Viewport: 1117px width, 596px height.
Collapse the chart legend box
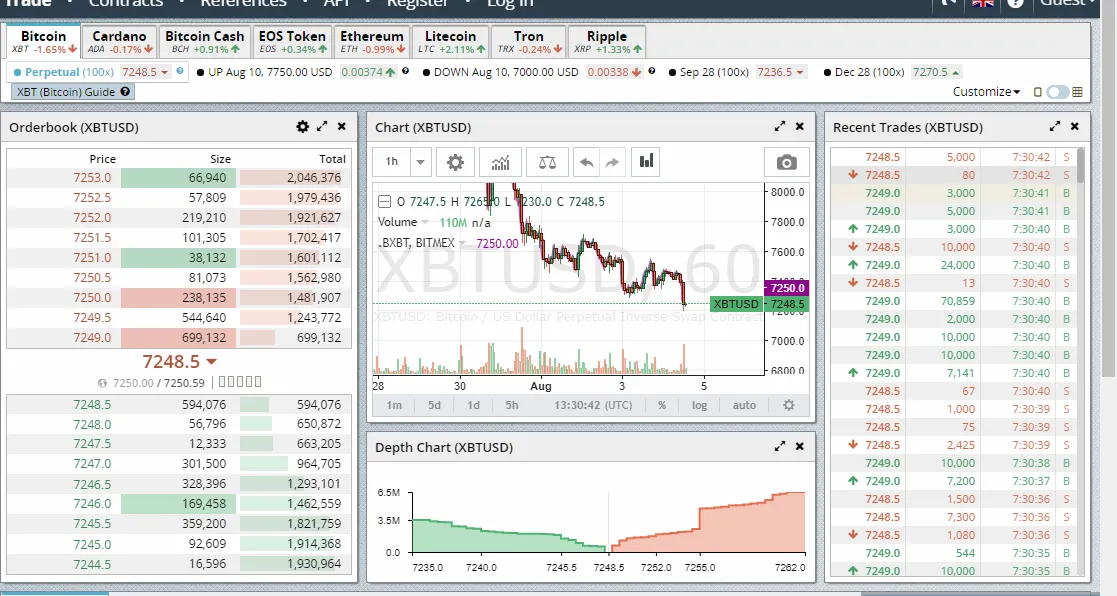click(x=384, y=202)
